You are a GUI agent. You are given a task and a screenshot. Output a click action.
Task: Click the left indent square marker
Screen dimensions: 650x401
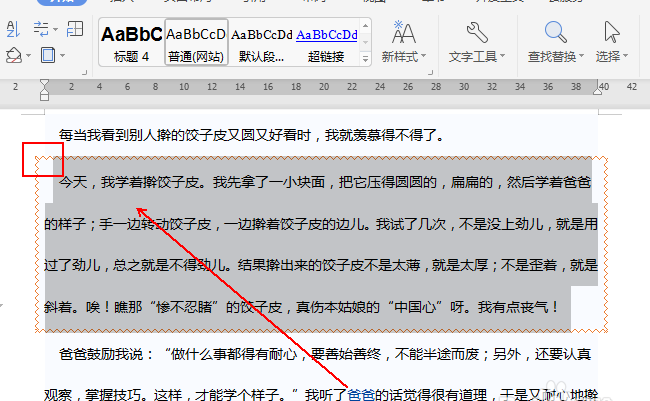(44, 97)
